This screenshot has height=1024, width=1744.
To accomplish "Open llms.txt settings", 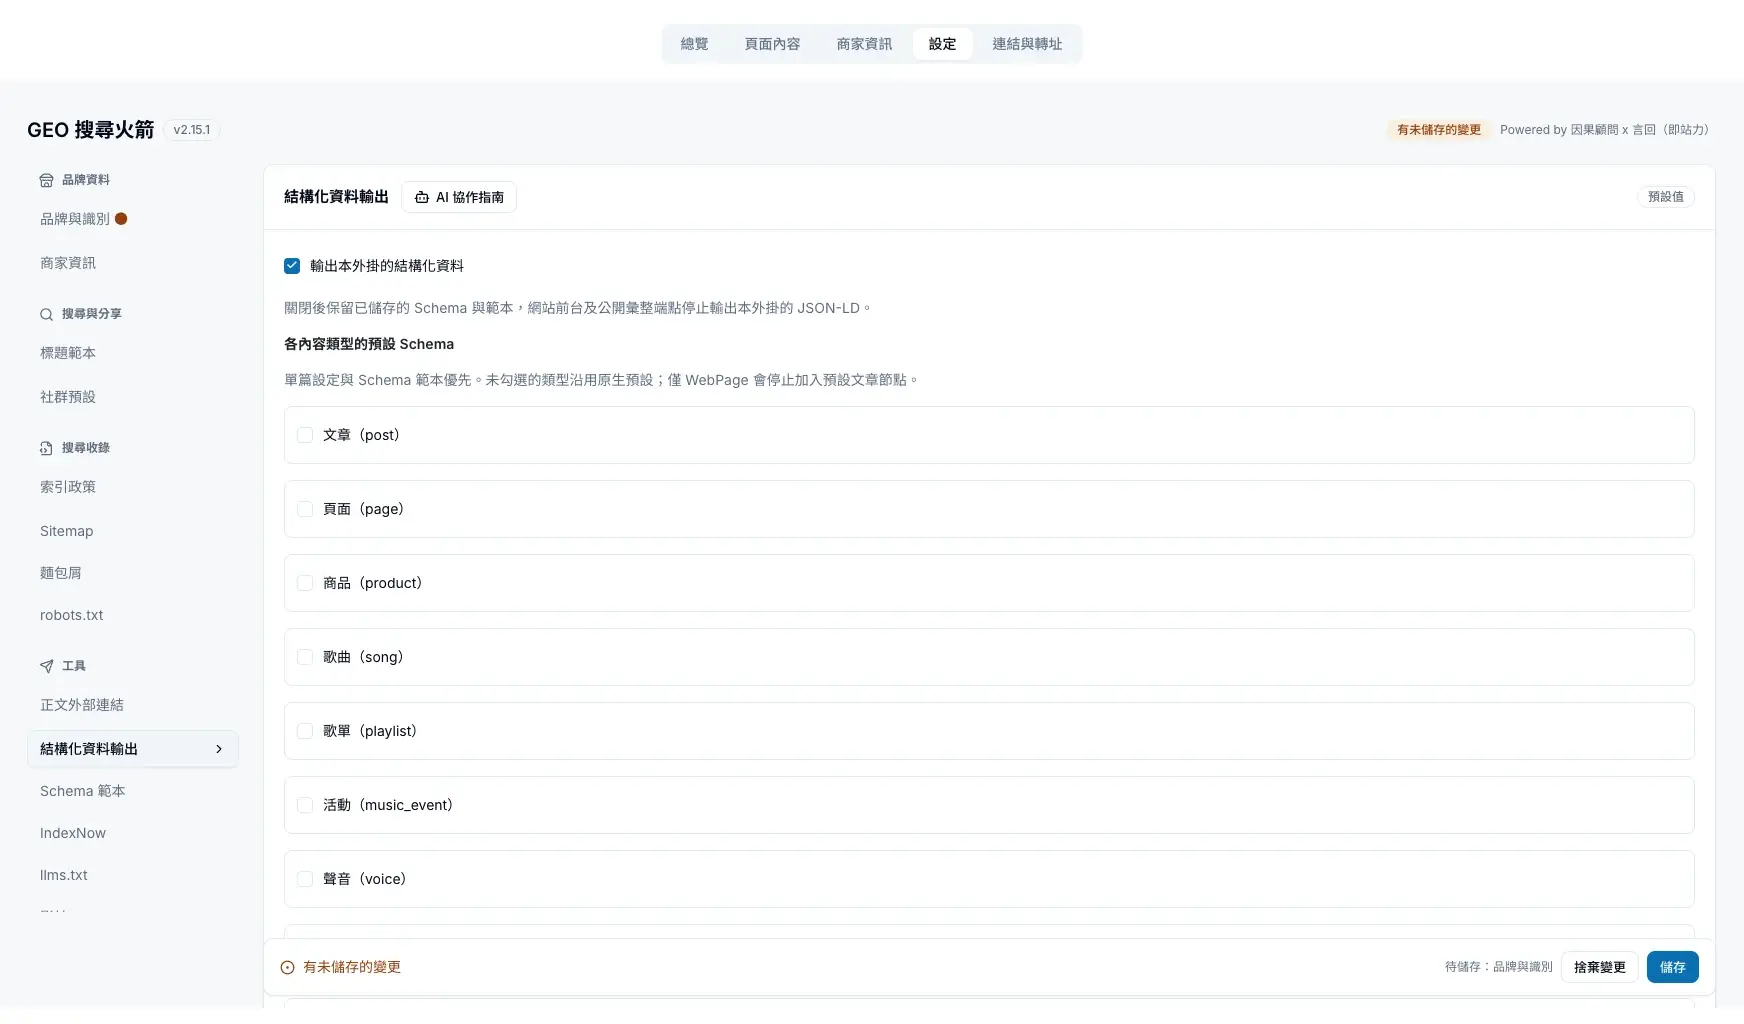I will click(133, 875).
